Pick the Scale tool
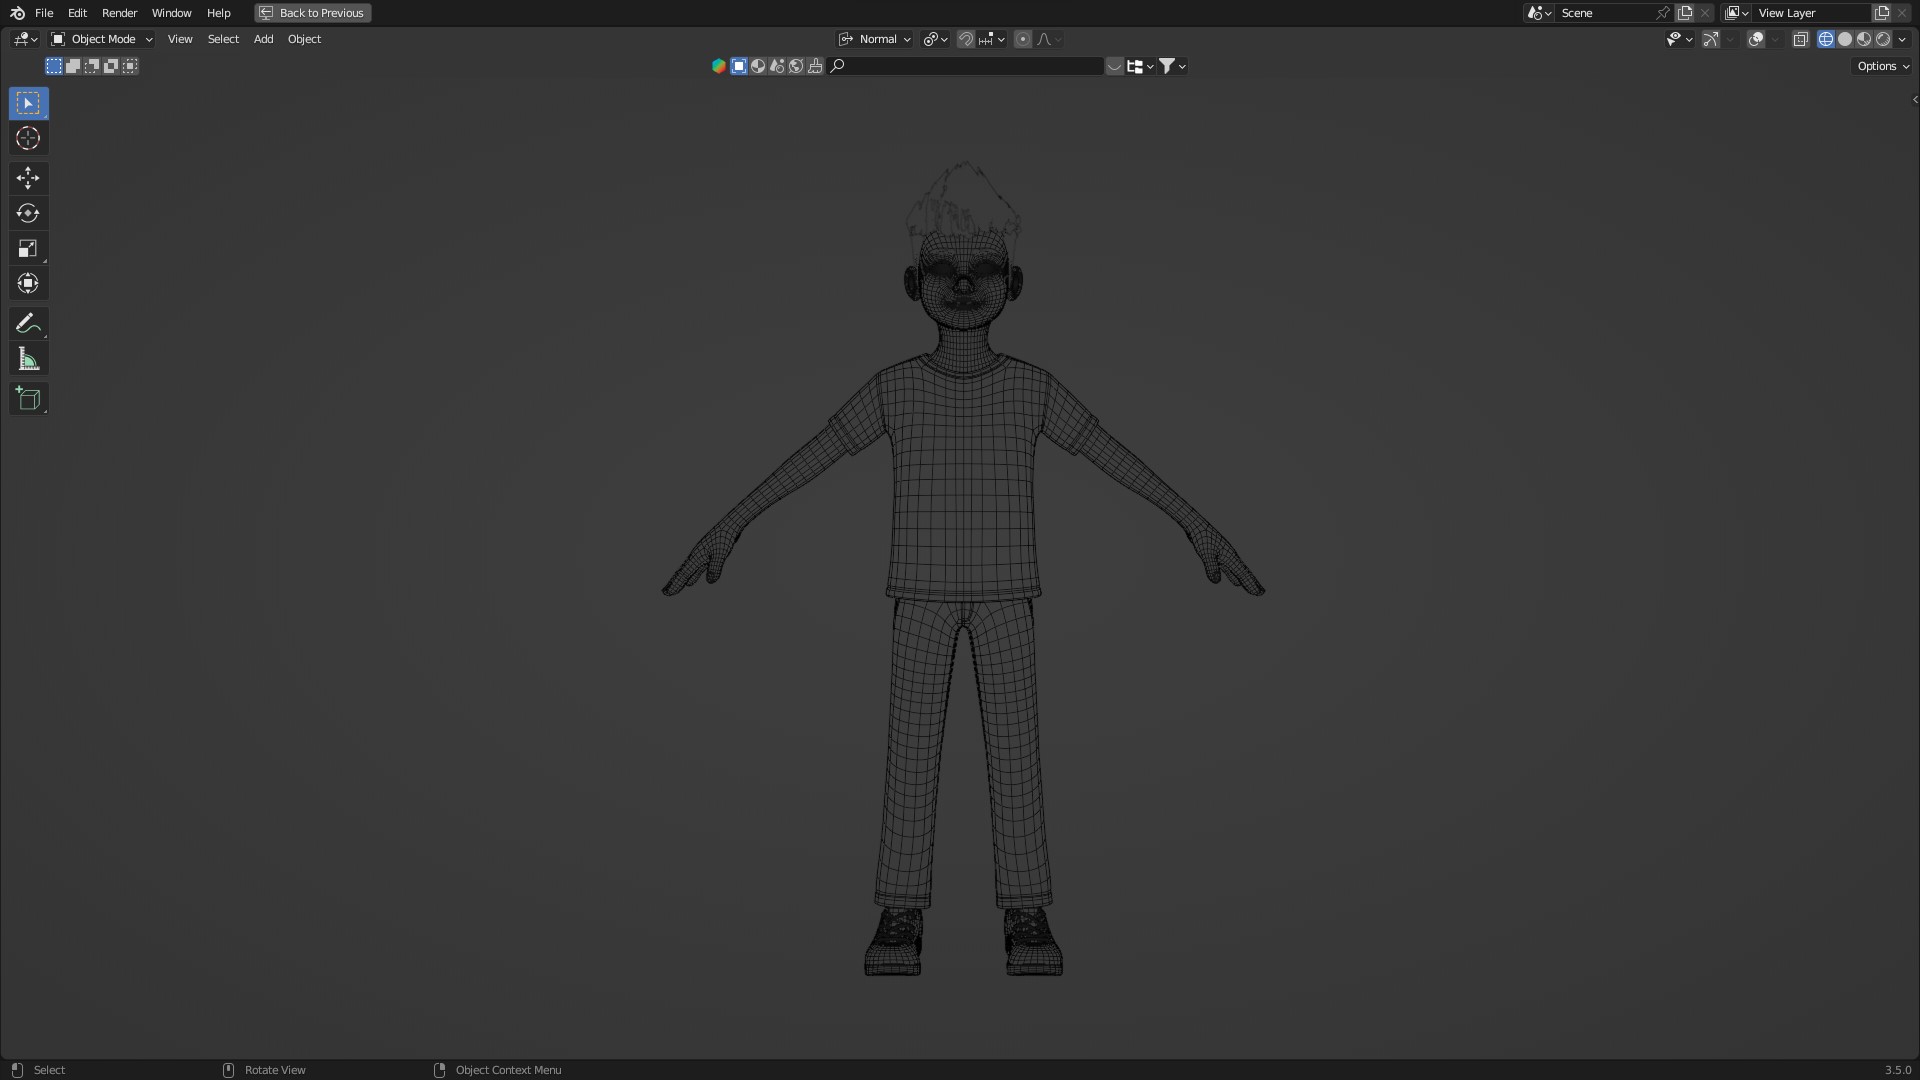The image size is (1920, 1080). coord(28,248)
